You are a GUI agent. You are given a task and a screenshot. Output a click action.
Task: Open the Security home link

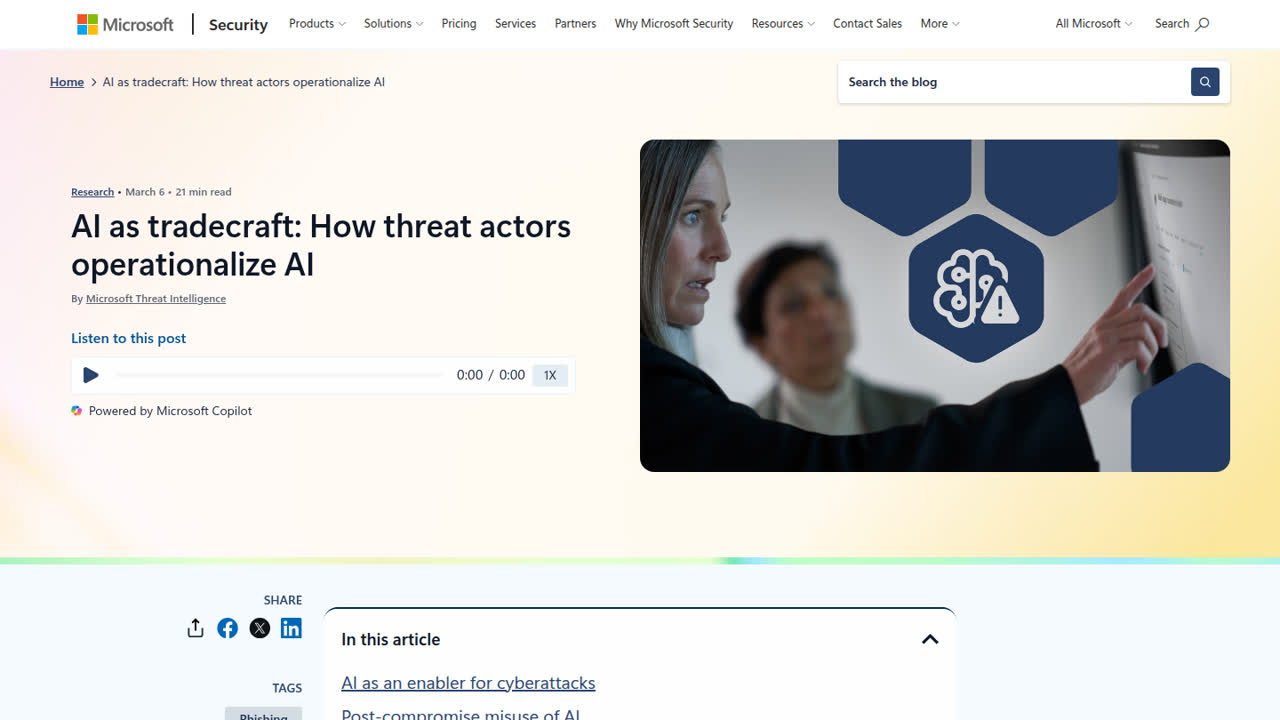(238, 25)
